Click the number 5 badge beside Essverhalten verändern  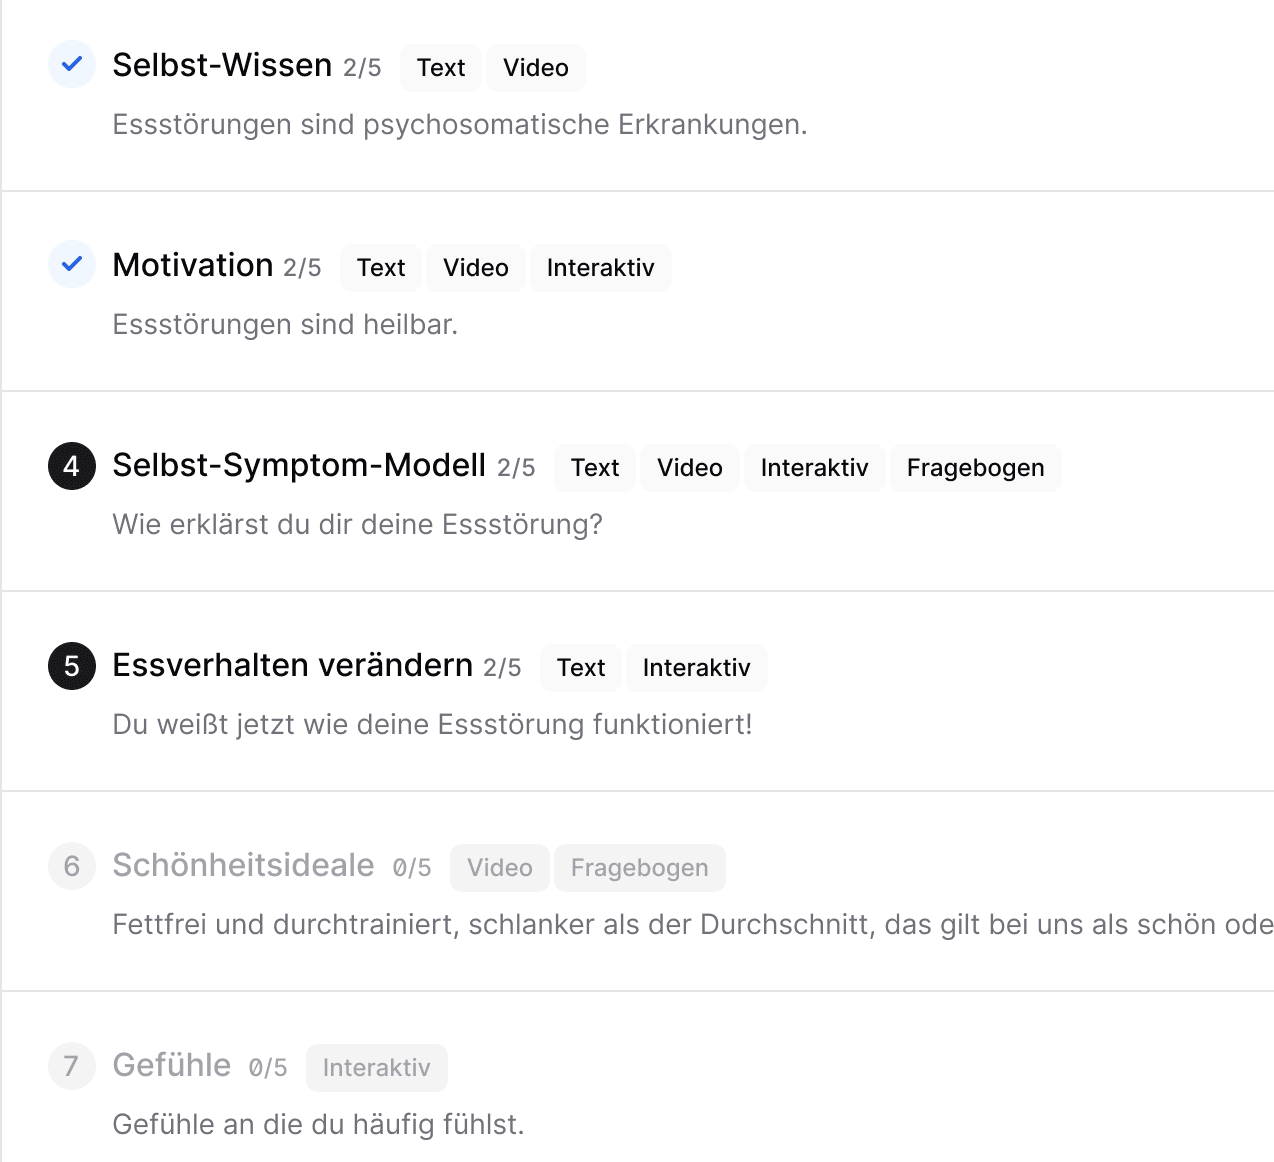coord(71,665)
